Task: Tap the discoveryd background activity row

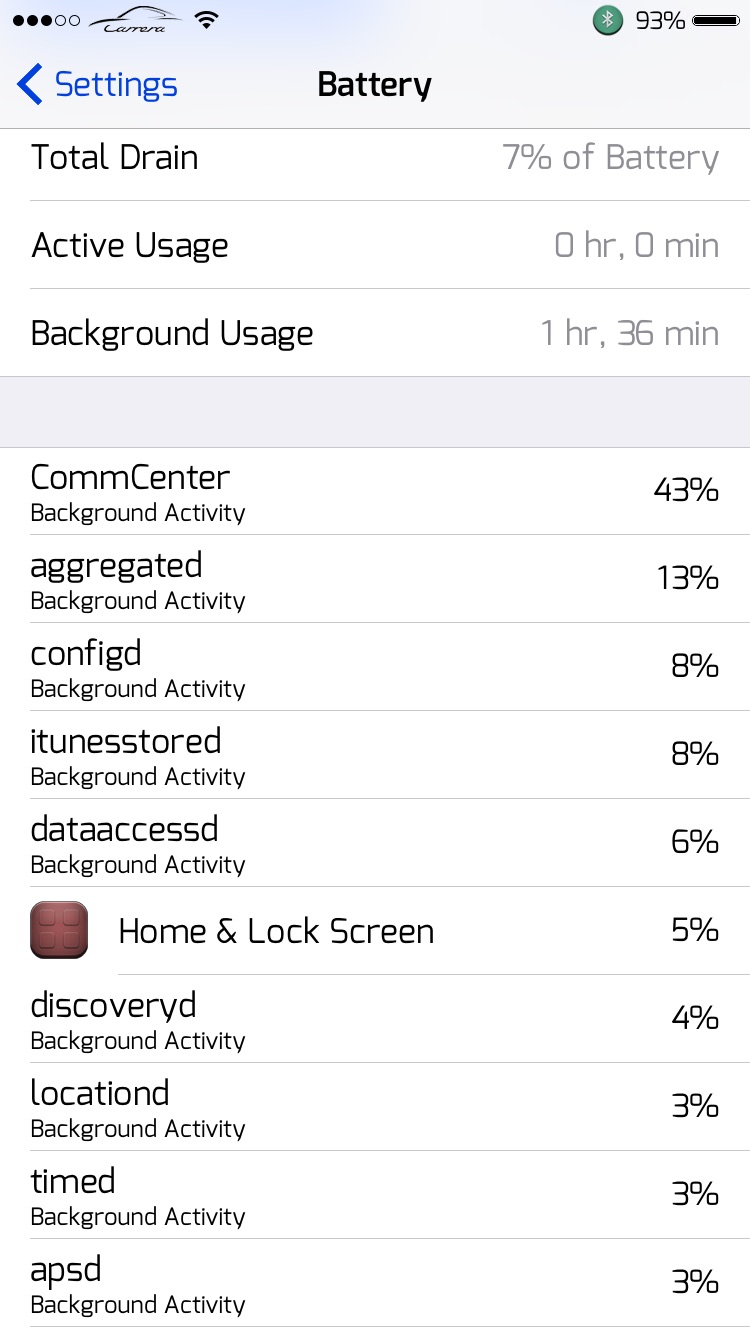Action: tap(375, 1019)
